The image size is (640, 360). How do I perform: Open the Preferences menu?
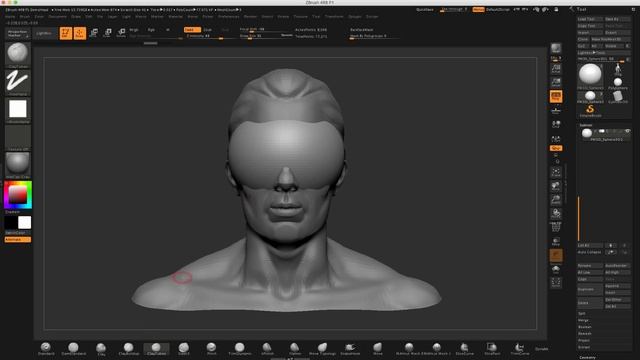pyautogui.click(x=228, y=17)
